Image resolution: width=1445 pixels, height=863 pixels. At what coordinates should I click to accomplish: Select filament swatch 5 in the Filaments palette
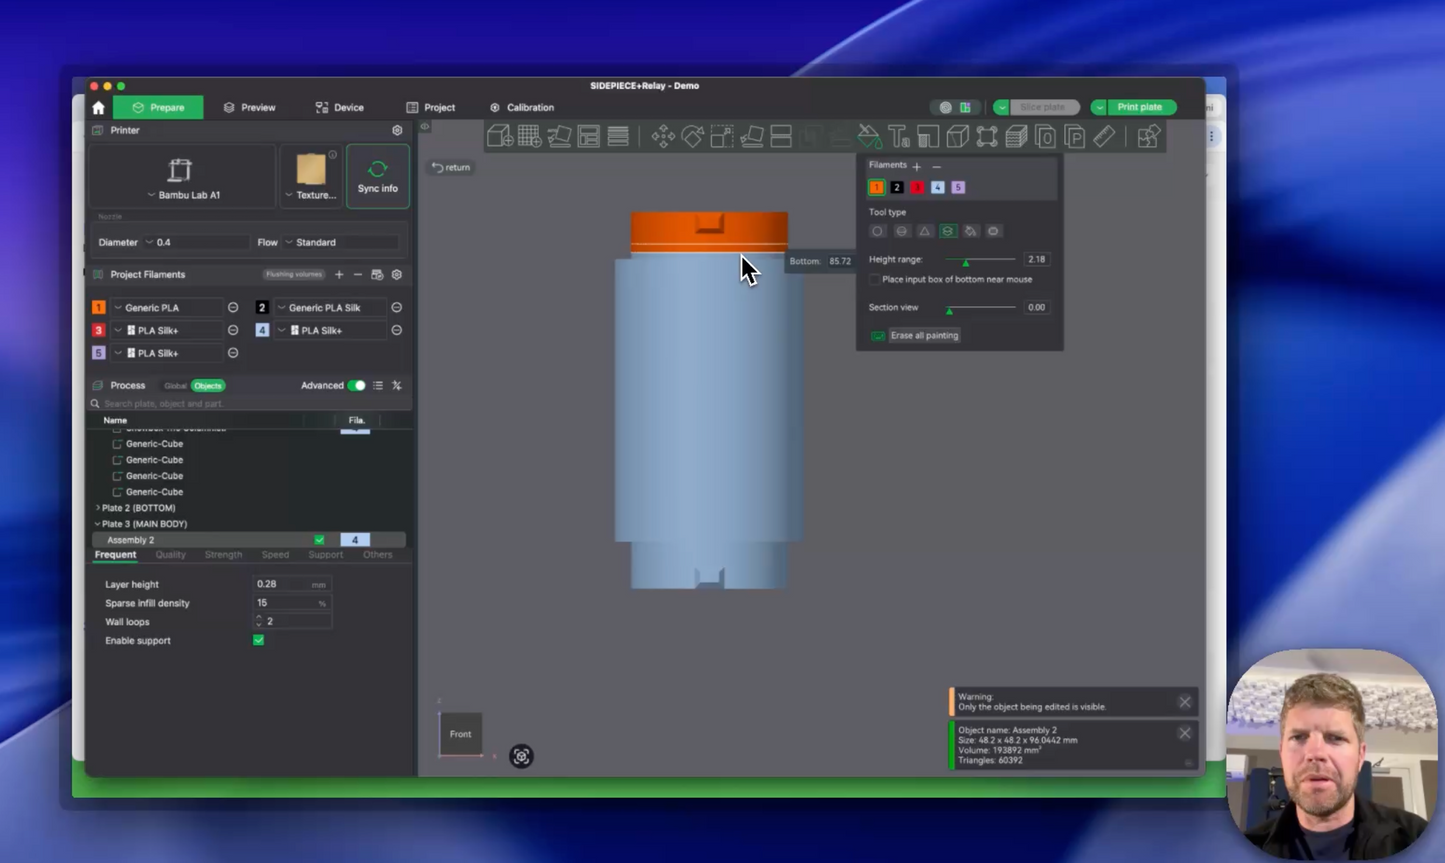[x=957, y=187]
